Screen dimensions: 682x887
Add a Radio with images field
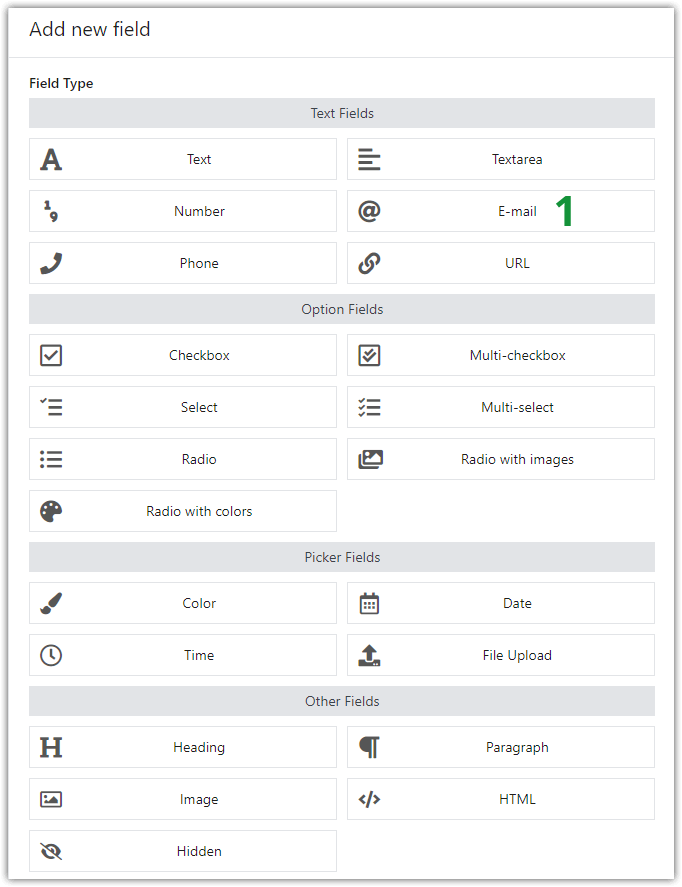tap(501, 459)
